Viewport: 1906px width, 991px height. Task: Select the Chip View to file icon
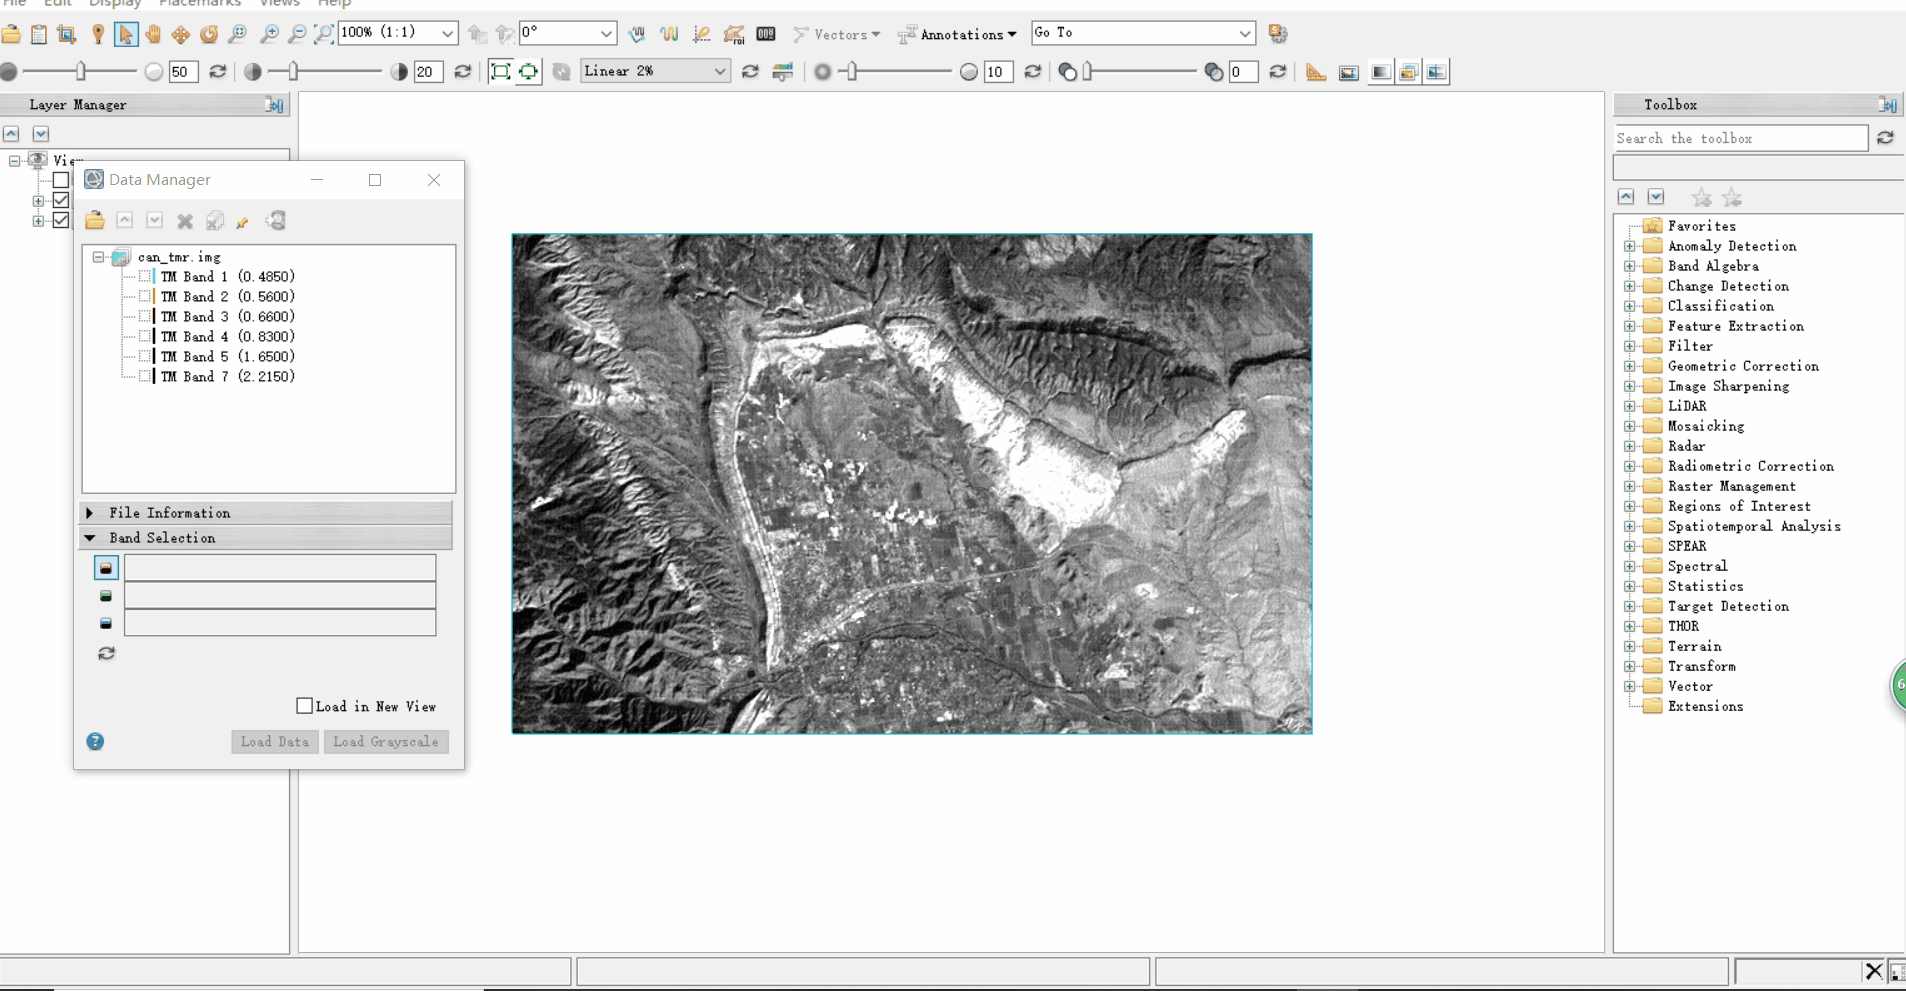(x=67, y=34)
